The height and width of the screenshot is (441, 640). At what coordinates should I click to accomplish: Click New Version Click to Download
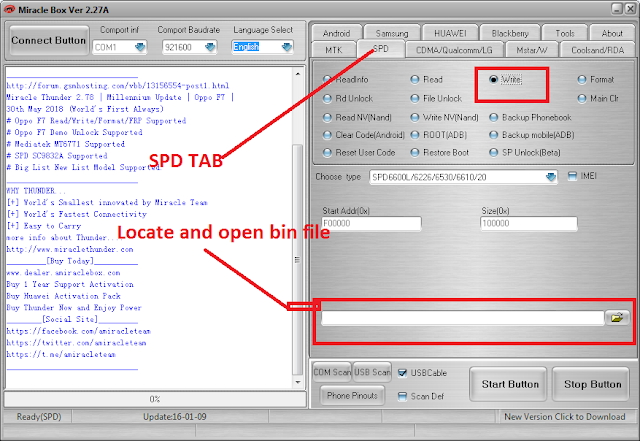click(565, 416)
